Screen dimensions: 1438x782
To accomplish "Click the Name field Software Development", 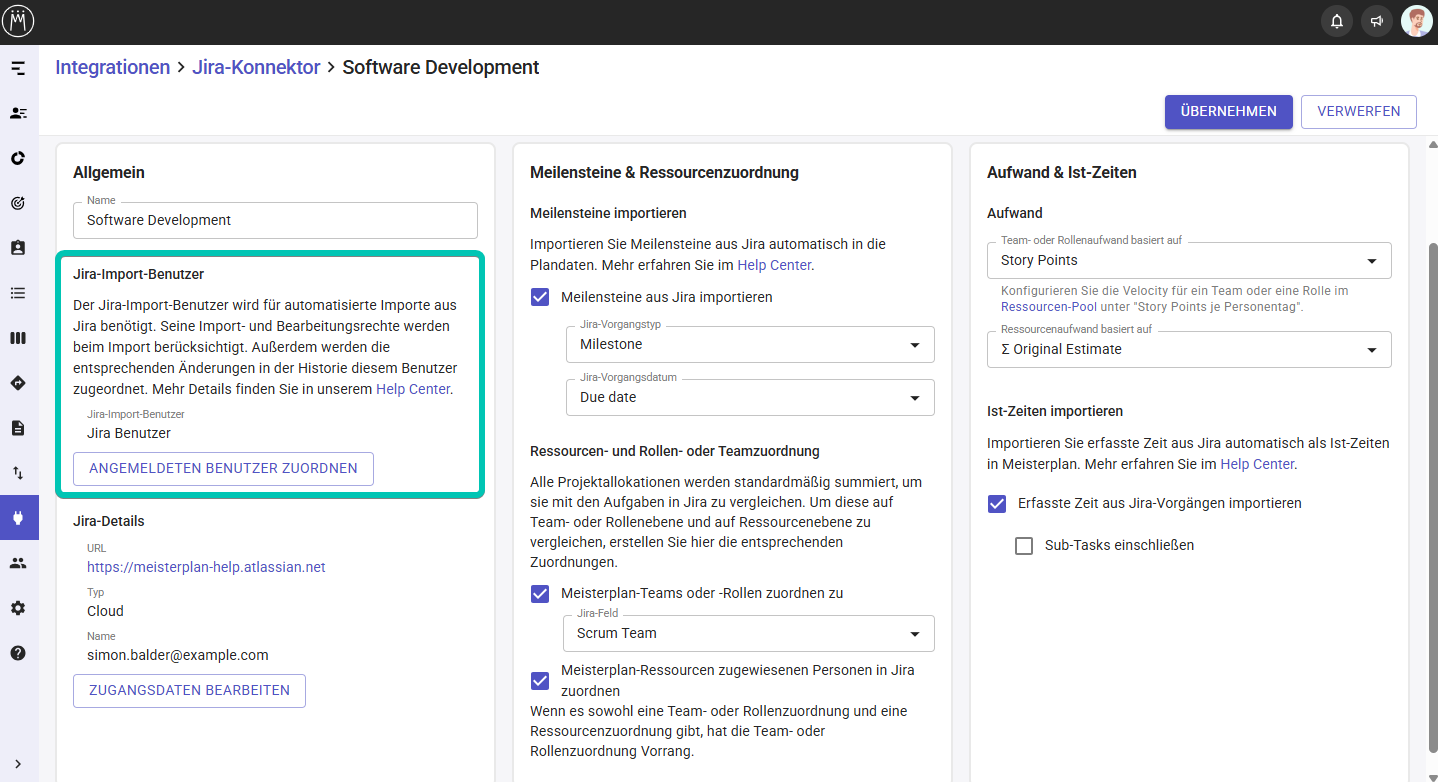I will (x=275, y=220).
